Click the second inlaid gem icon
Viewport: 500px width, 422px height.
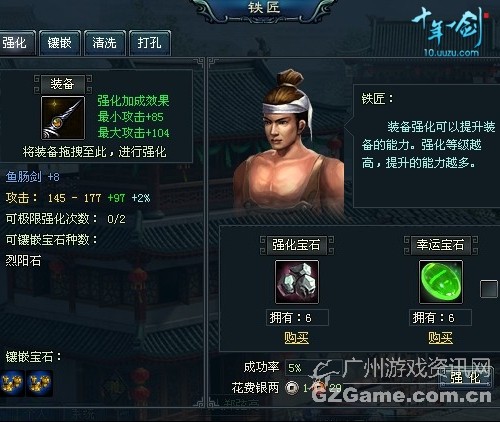tap(40, 383)
